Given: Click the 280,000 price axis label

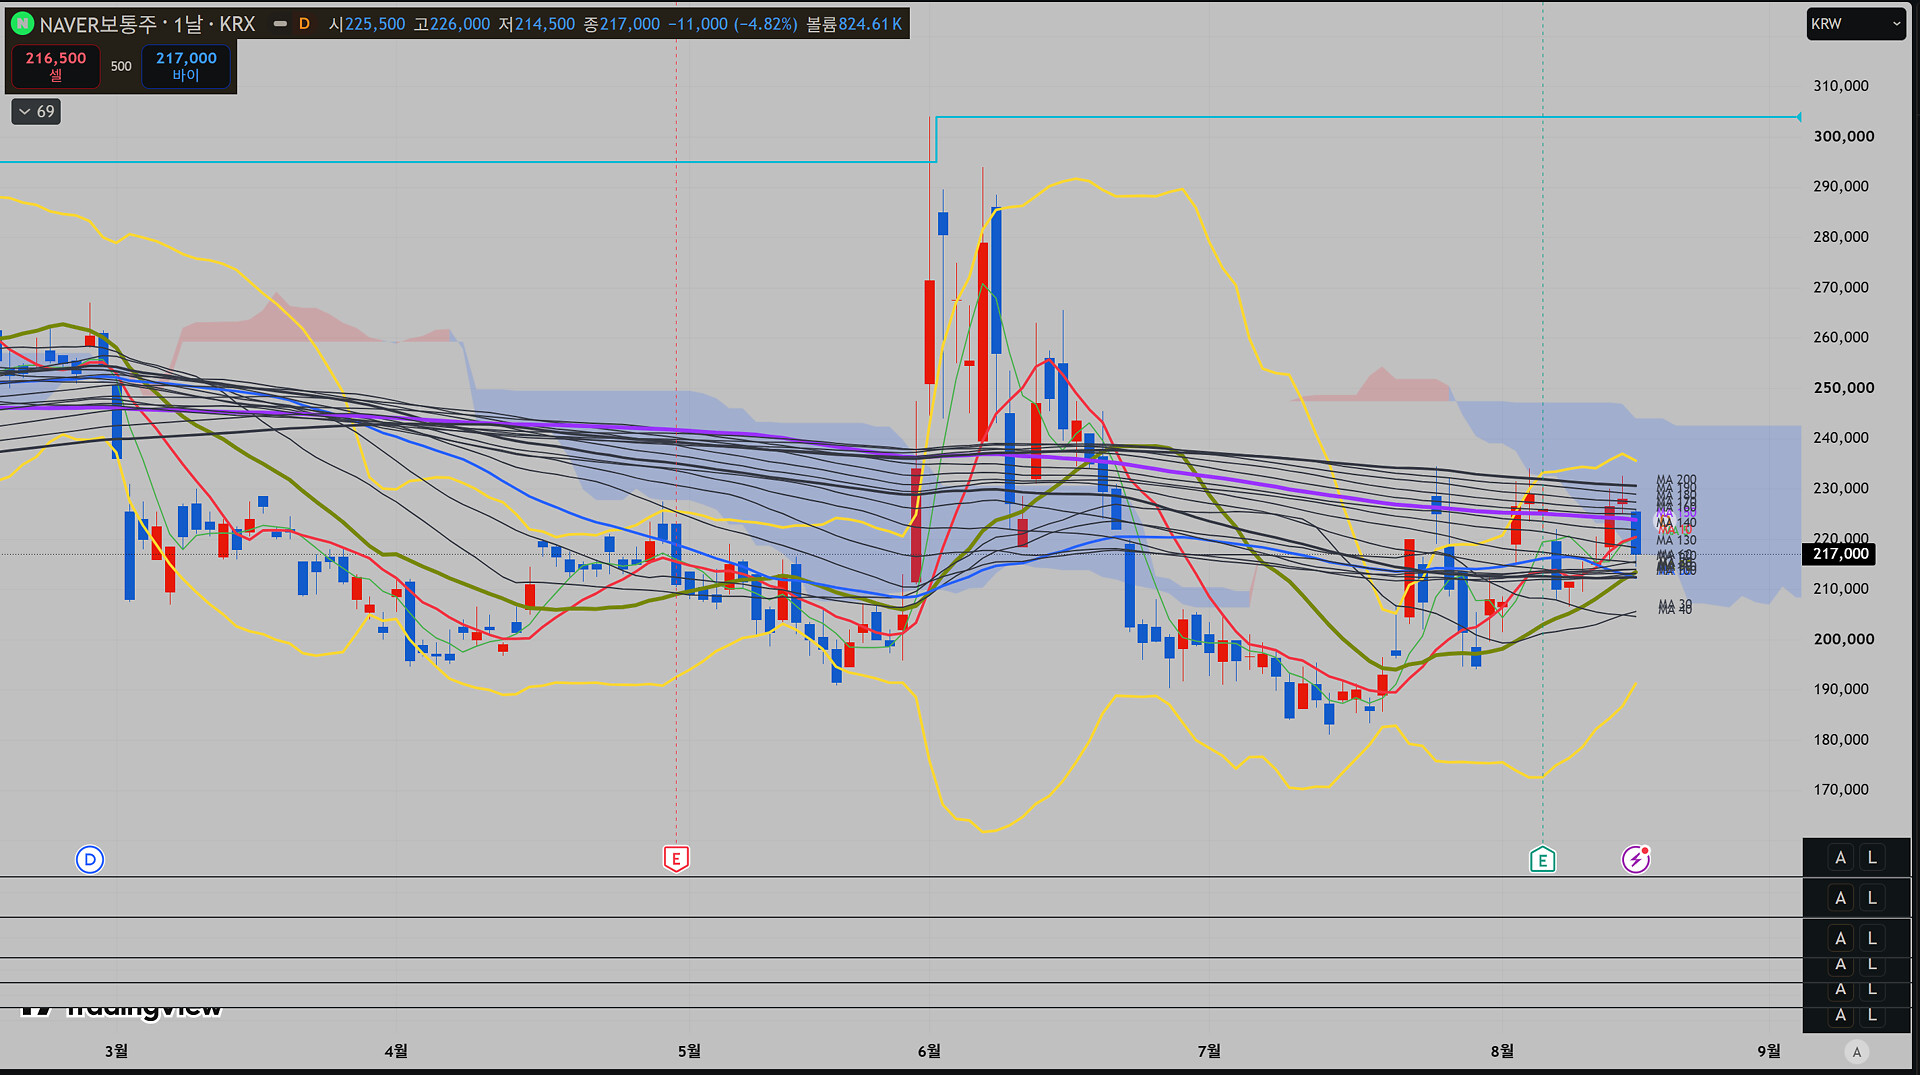Looking at the screenshot, I should point(1841,237).
